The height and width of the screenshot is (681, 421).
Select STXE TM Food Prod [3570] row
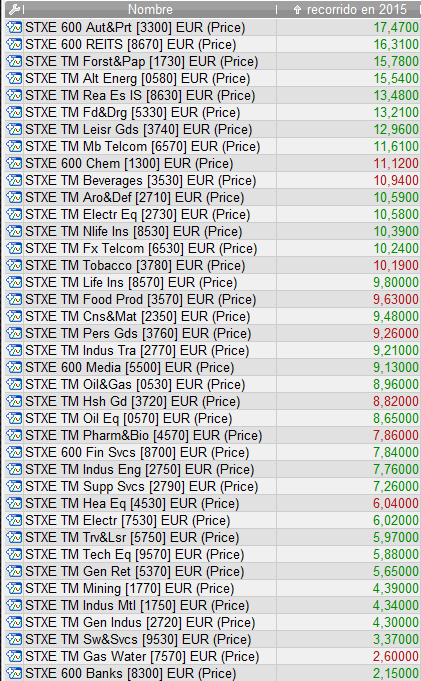pyautogui.click(x=212, y=299)
